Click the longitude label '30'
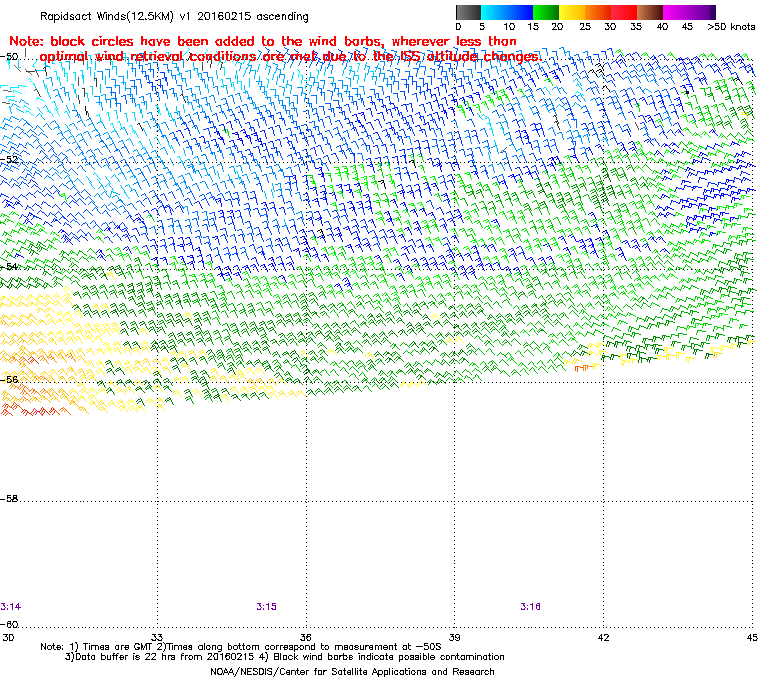The width and height of the screenshot is (760, 688). (x=8, y=637)
